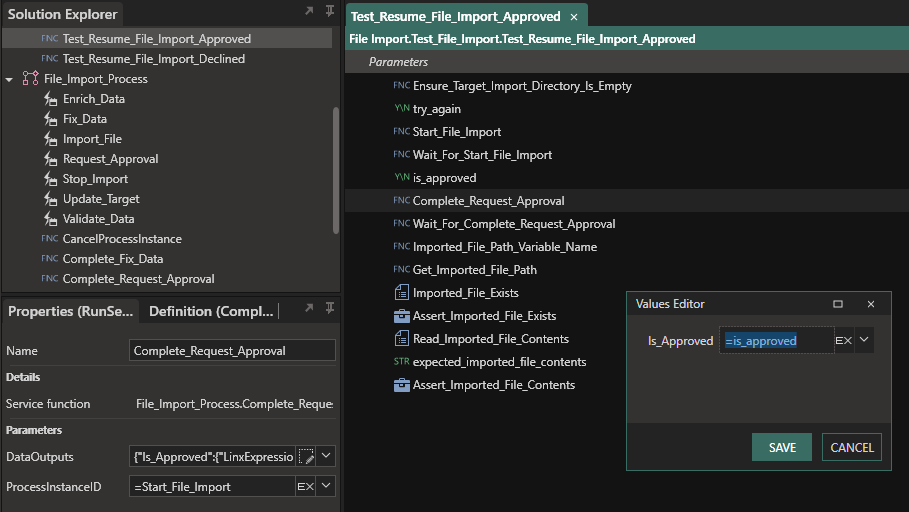Switch to the Properties (RunSe... tab
909x512 pixels.
70,311
